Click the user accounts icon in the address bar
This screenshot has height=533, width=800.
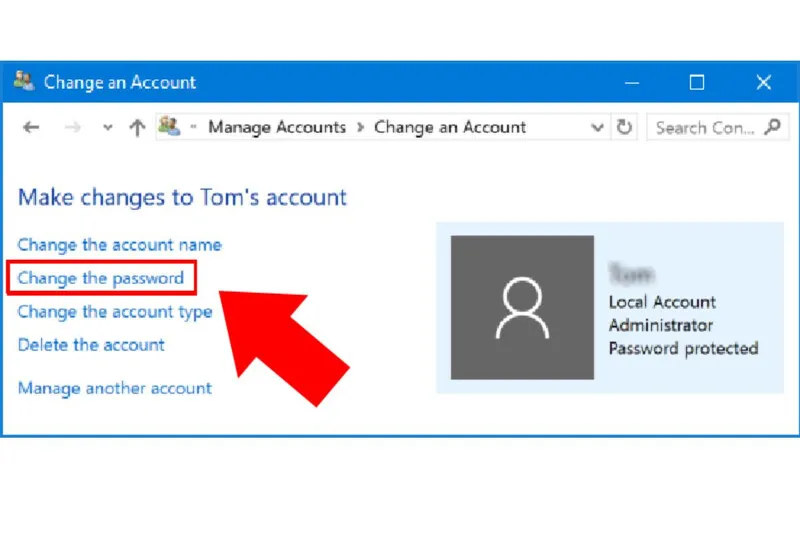(169, 126)
